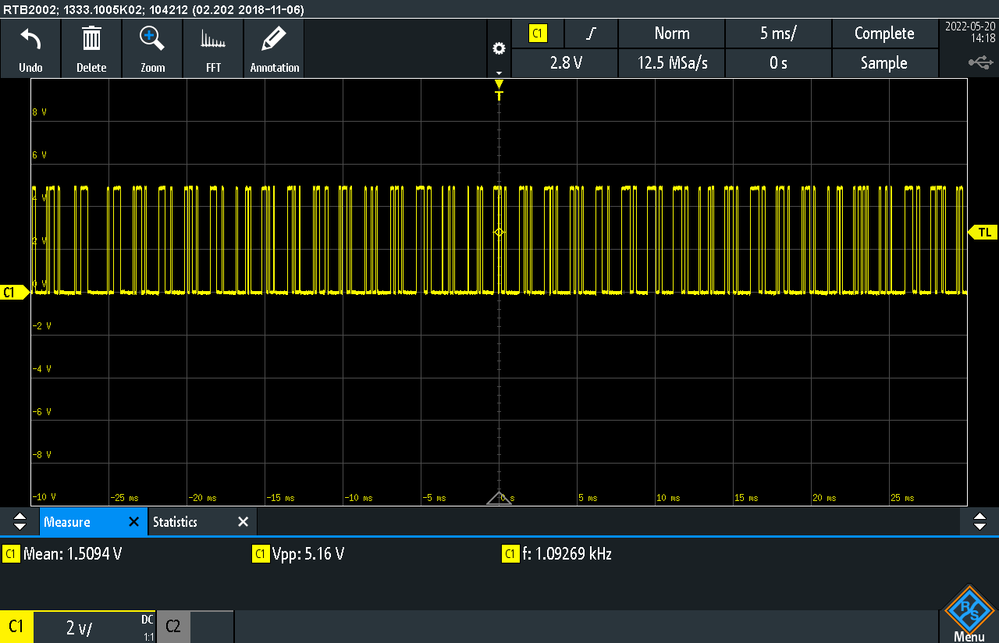Open the Sample acquisition mode

click(884, 63)
